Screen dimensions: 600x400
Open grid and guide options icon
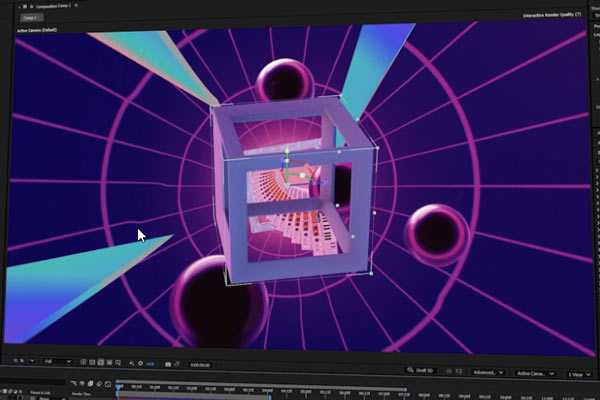coord(118,362)
